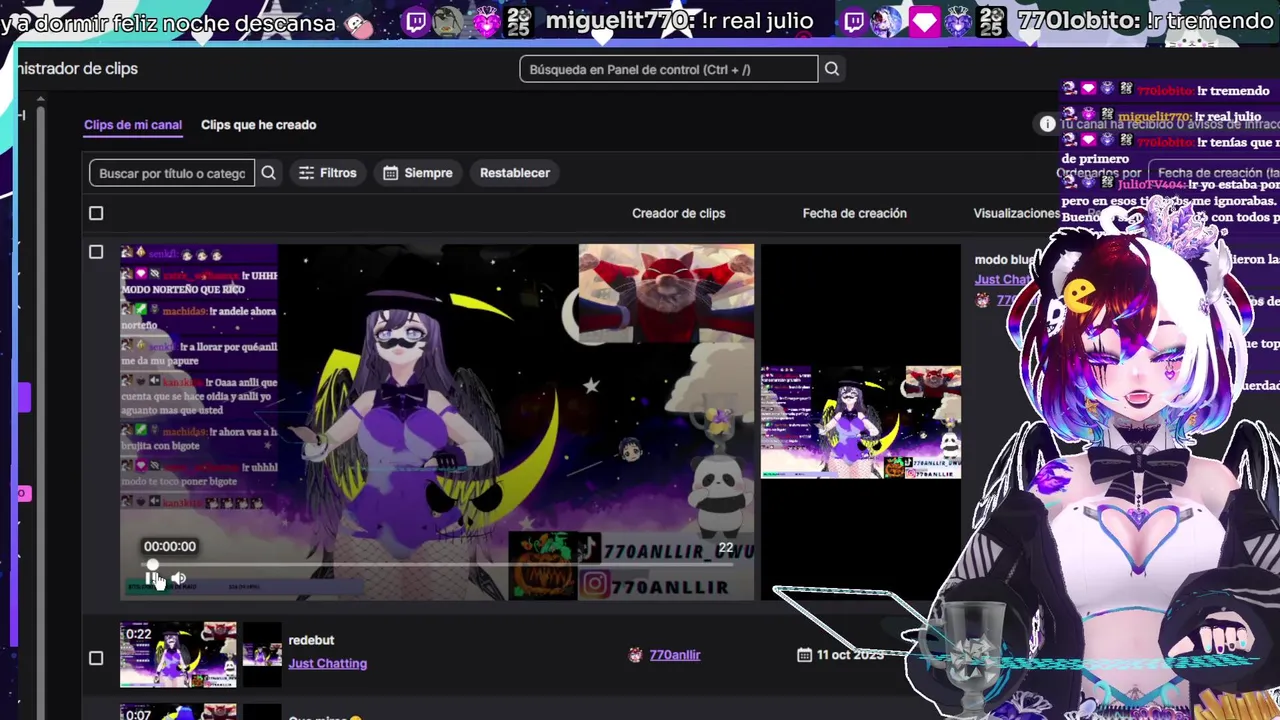Click the modo blue clip title
This screenshot has width=1280, height=720.
(1004, 260)
